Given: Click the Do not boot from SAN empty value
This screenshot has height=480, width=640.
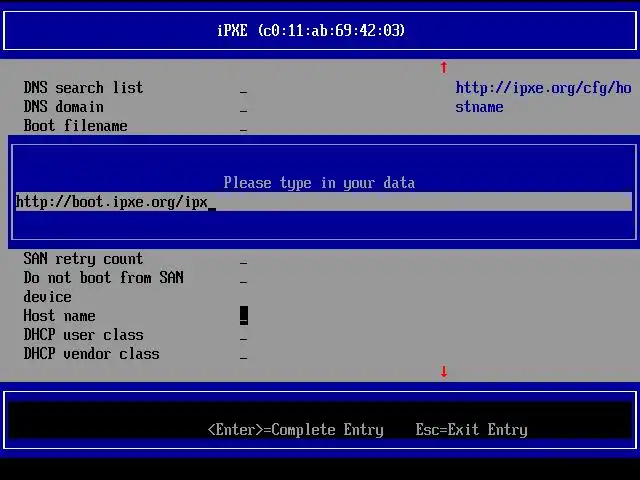Looking at the screenshot, I should click(x=243, y=282).
